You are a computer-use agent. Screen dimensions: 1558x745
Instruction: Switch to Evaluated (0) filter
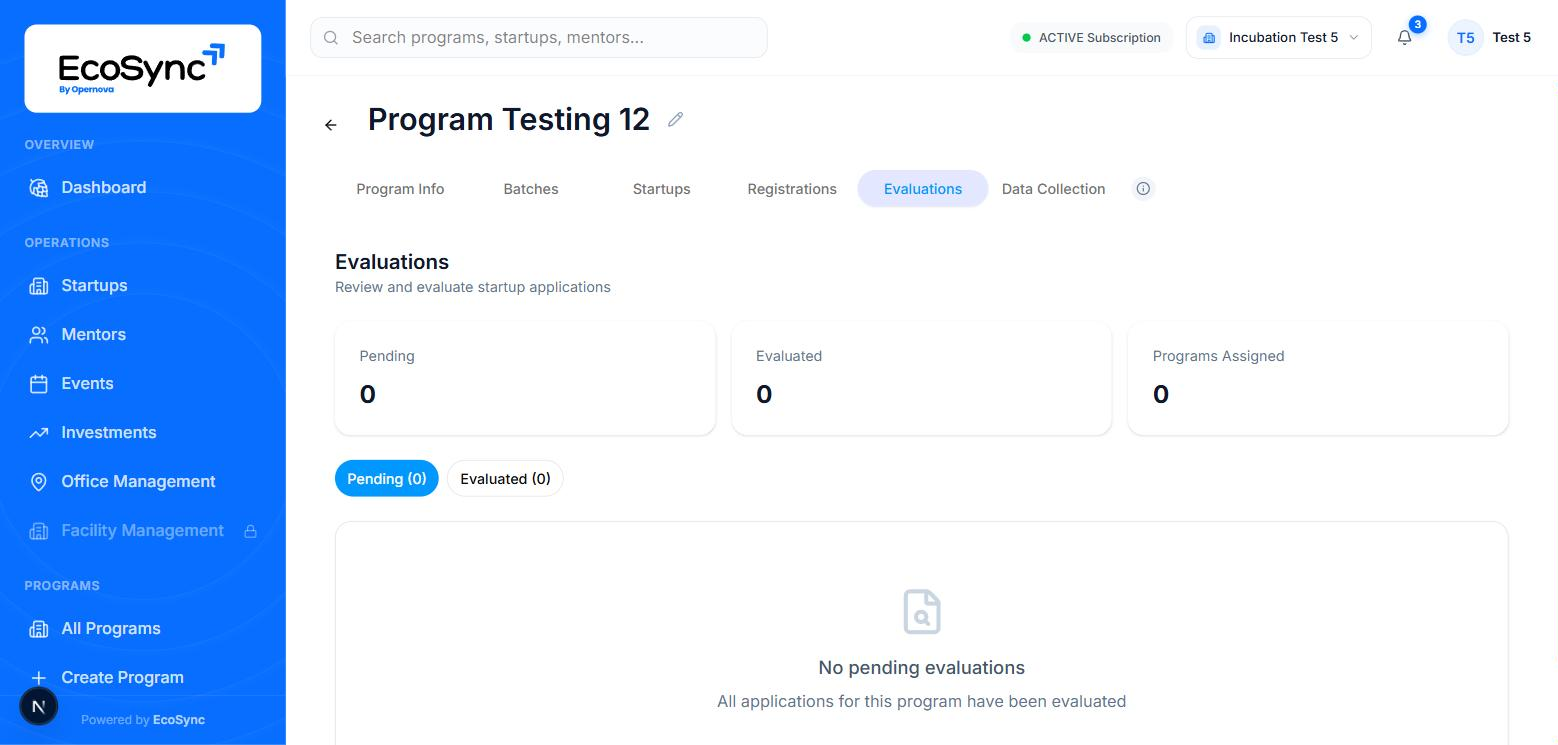(505, 479)
